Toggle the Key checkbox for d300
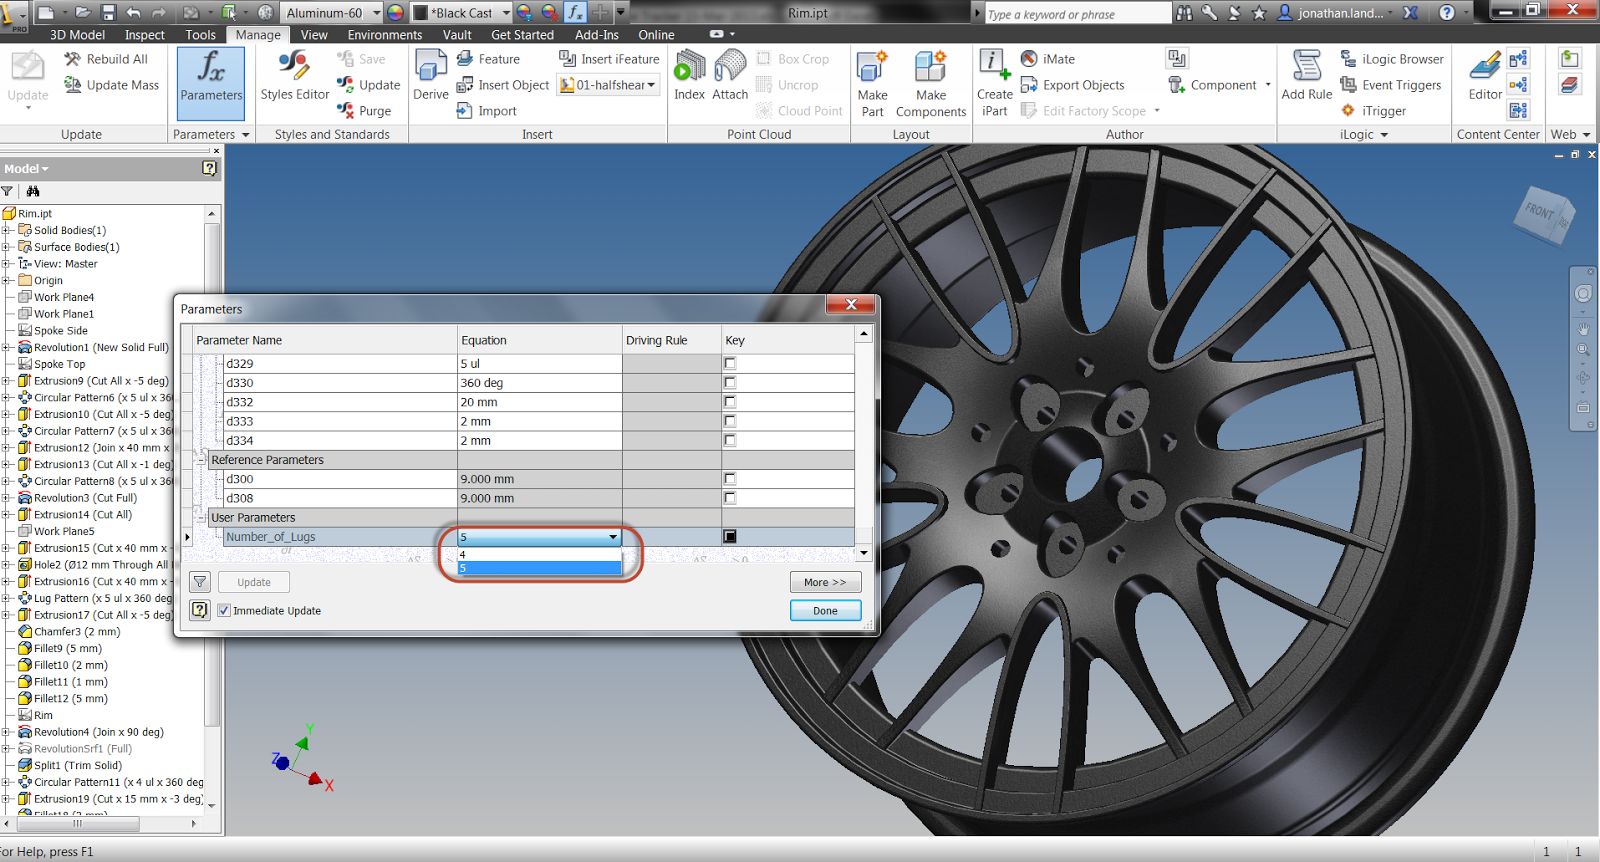The image size is (1600, 862). pos(730,479)
